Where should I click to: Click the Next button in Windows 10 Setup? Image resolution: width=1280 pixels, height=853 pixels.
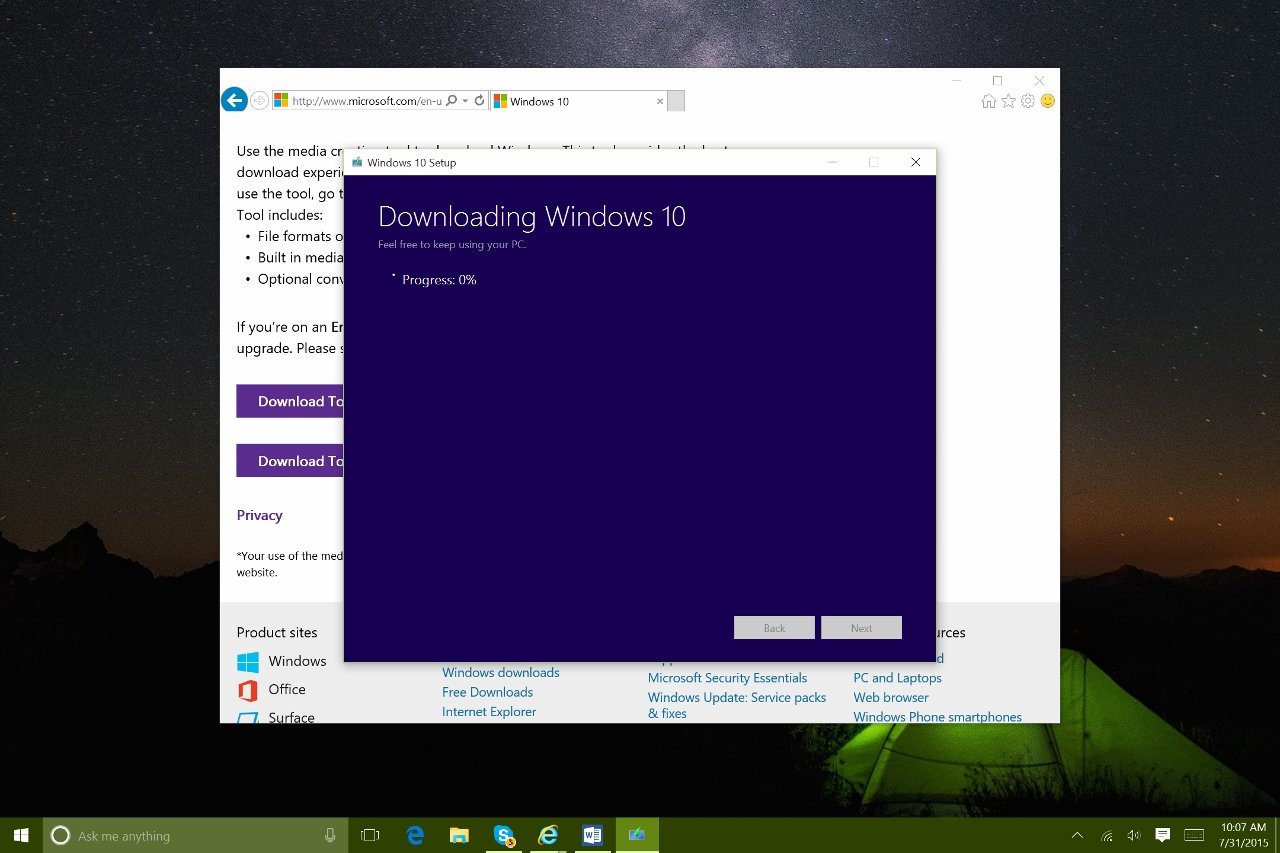pyautogui.click(x=861, y=628)
